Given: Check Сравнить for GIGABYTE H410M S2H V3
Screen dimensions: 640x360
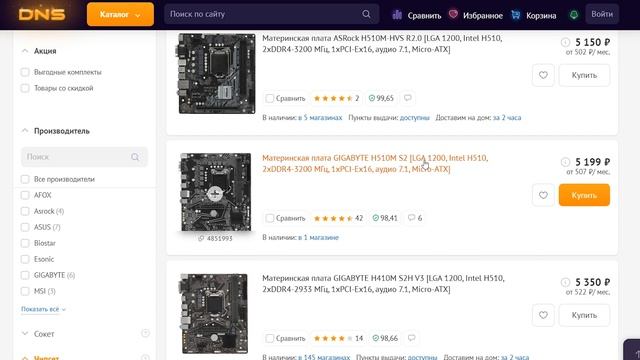Looking at the screenshot, I should click(x=269, y=338).
